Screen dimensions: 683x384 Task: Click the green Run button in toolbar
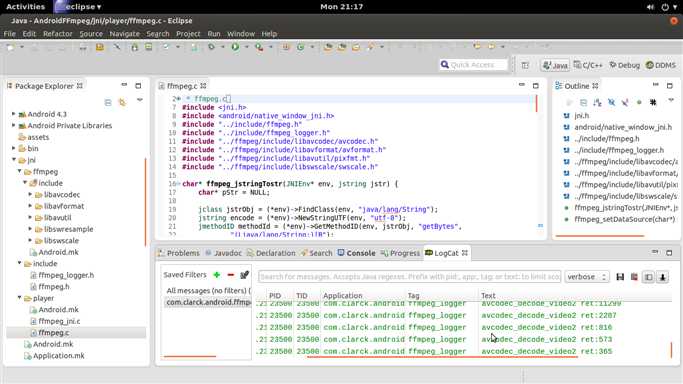coord(235,47)
